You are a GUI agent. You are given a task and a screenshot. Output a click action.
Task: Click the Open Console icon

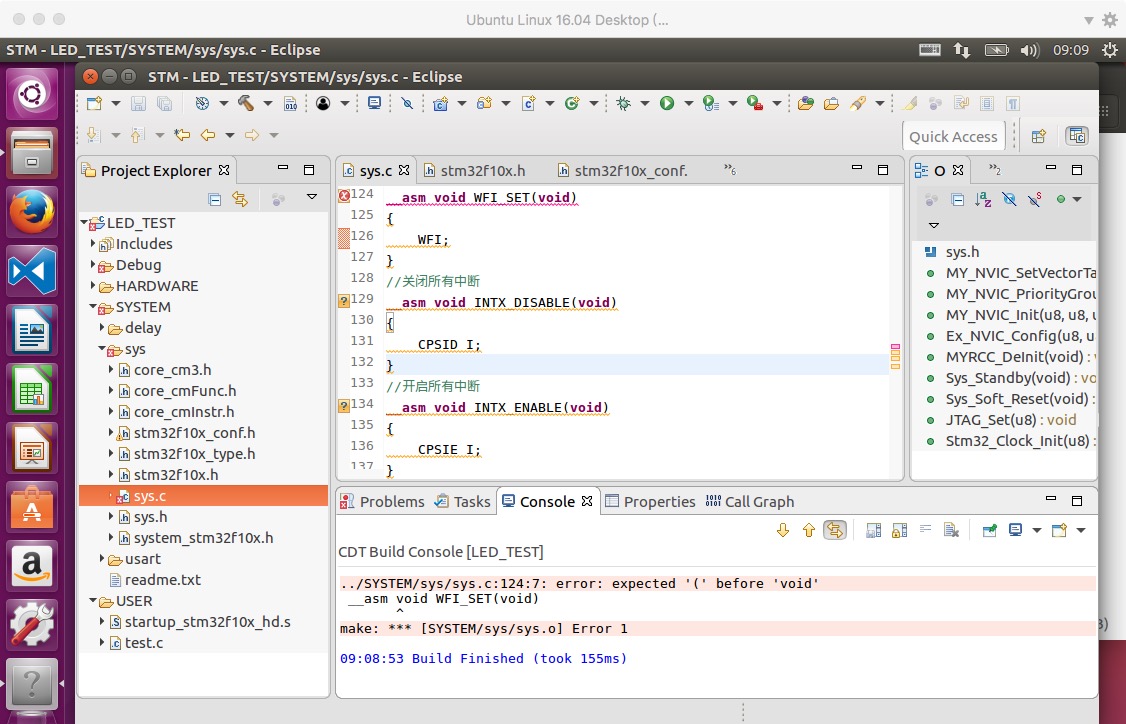pos(1059,530)
